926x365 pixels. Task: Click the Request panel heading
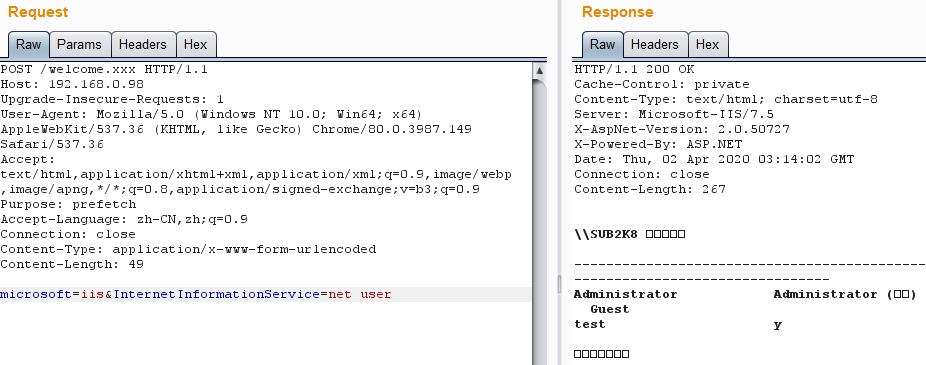pyautogui.click(x=38, y=12)
